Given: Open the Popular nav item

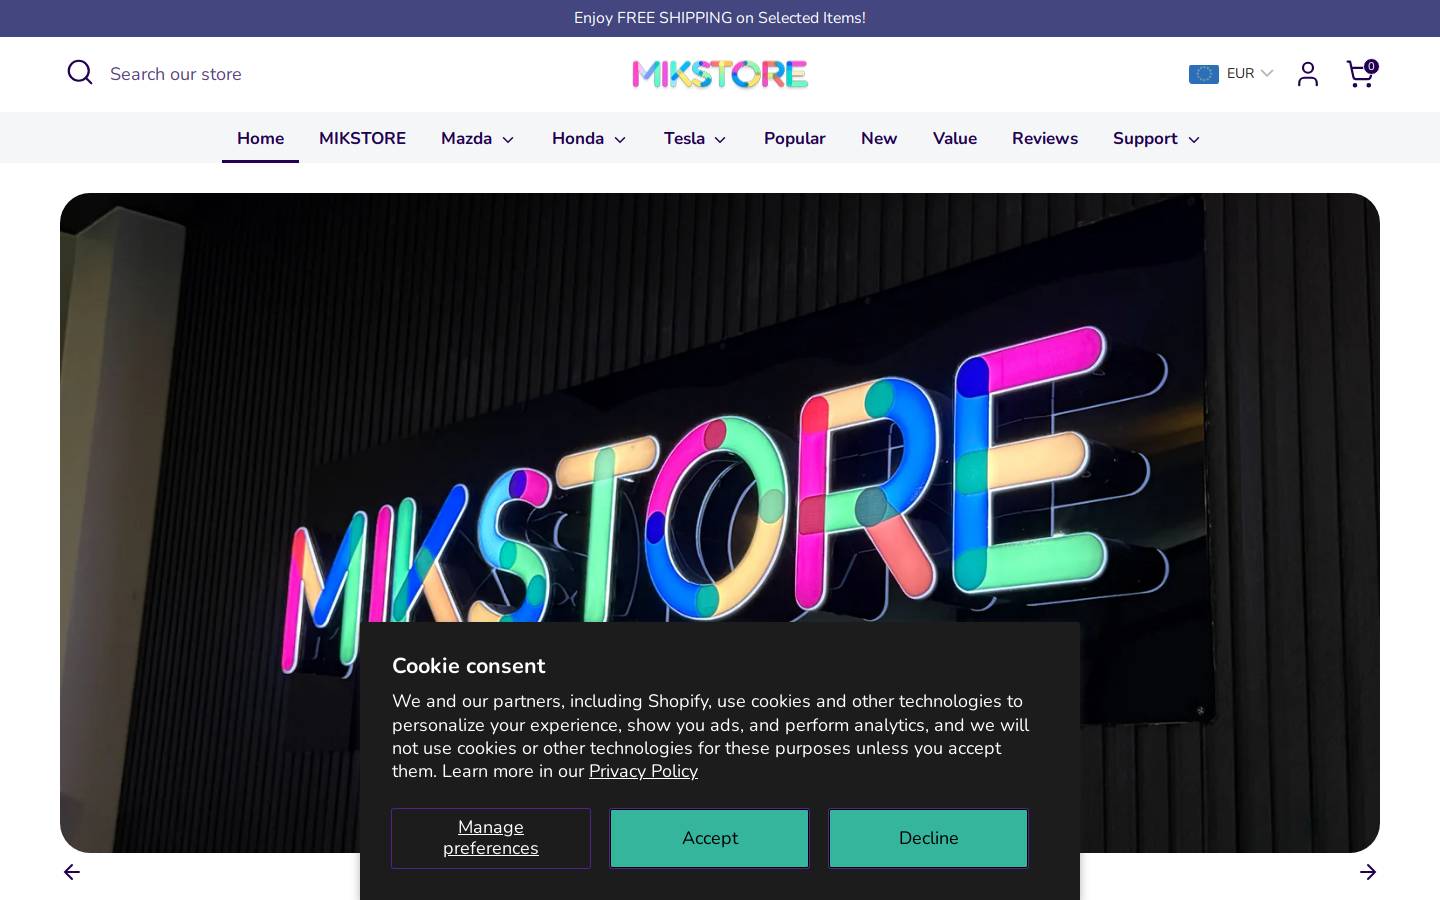Looking at the screenshot, I should point(795,139).
